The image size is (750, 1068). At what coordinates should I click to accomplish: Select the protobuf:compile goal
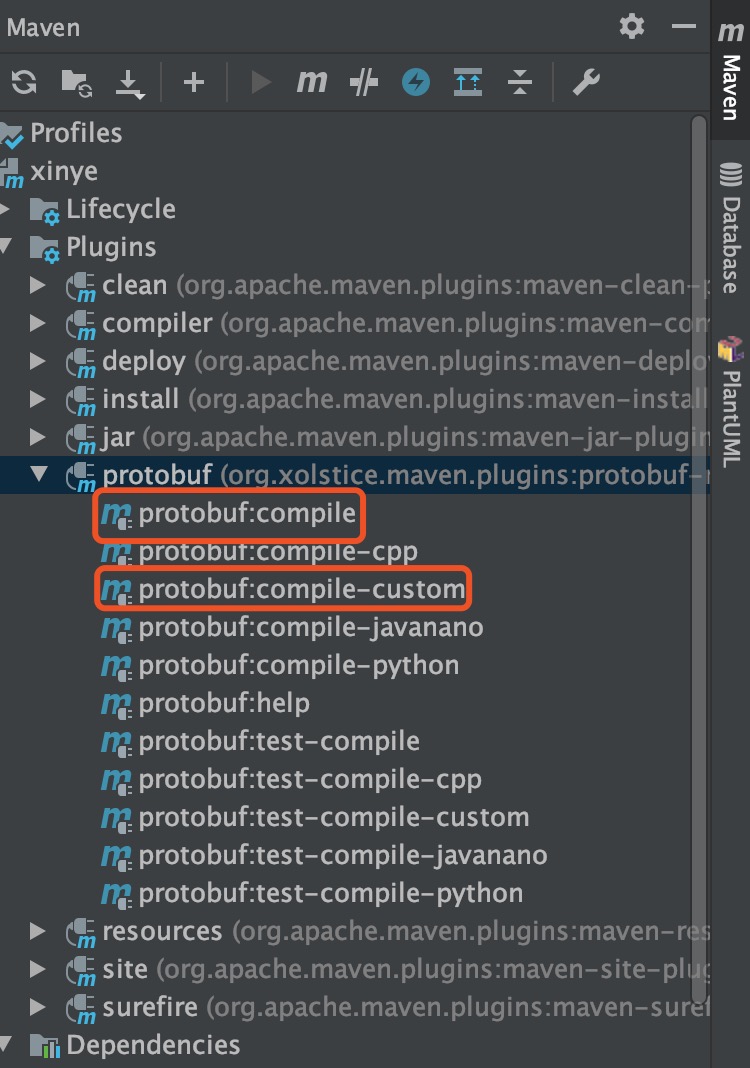click(x=247, y=514)
